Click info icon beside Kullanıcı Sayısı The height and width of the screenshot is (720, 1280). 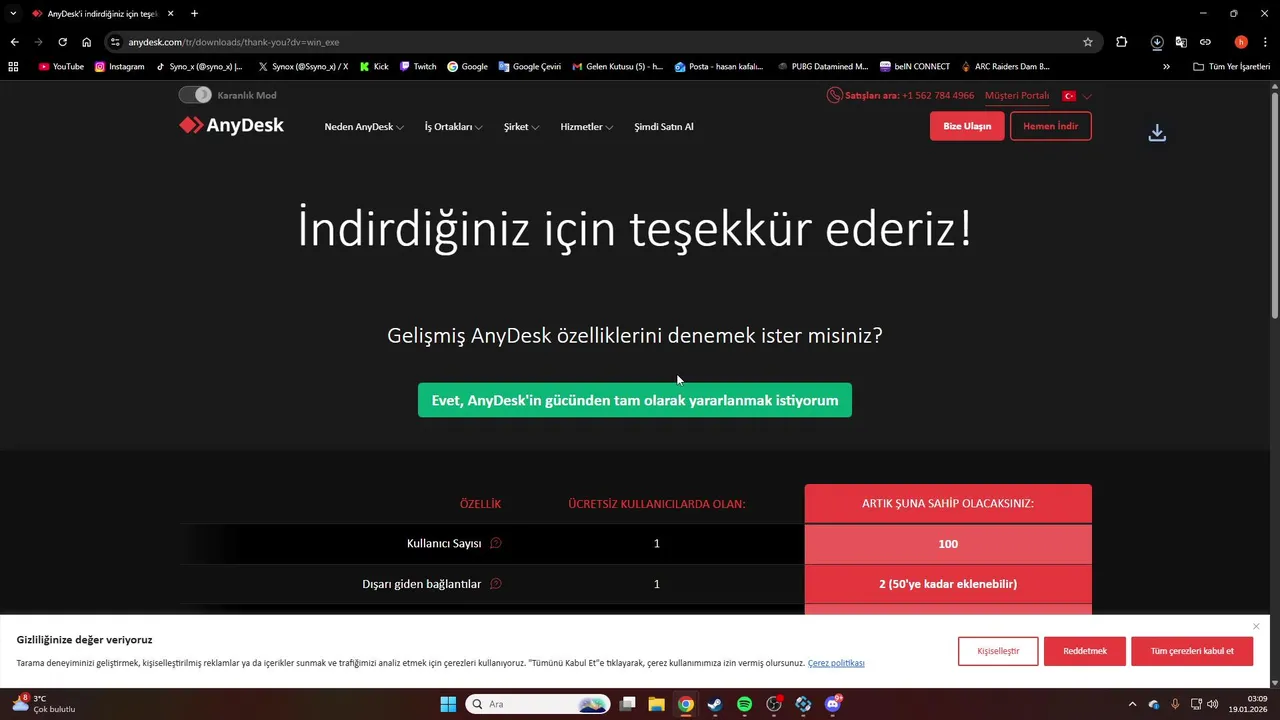click(x=495, y=543)
